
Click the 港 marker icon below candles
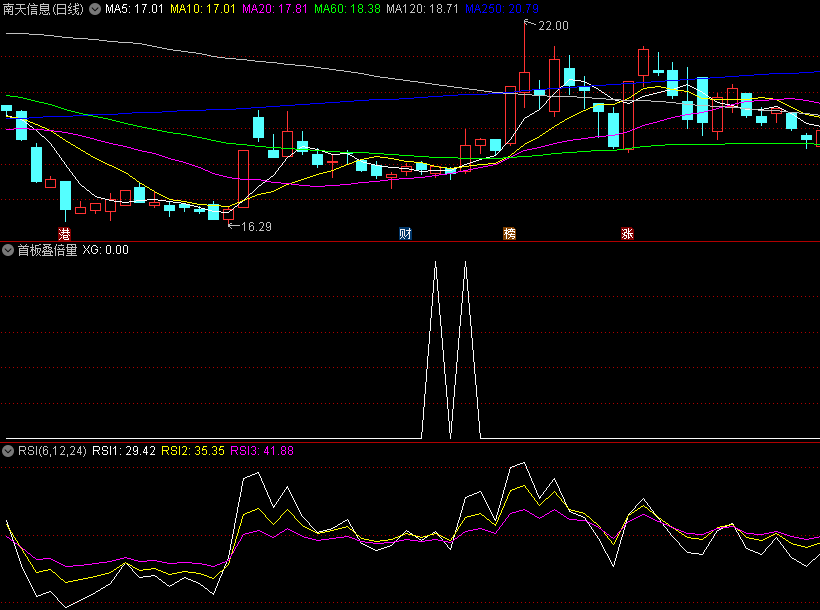point(64,233)
